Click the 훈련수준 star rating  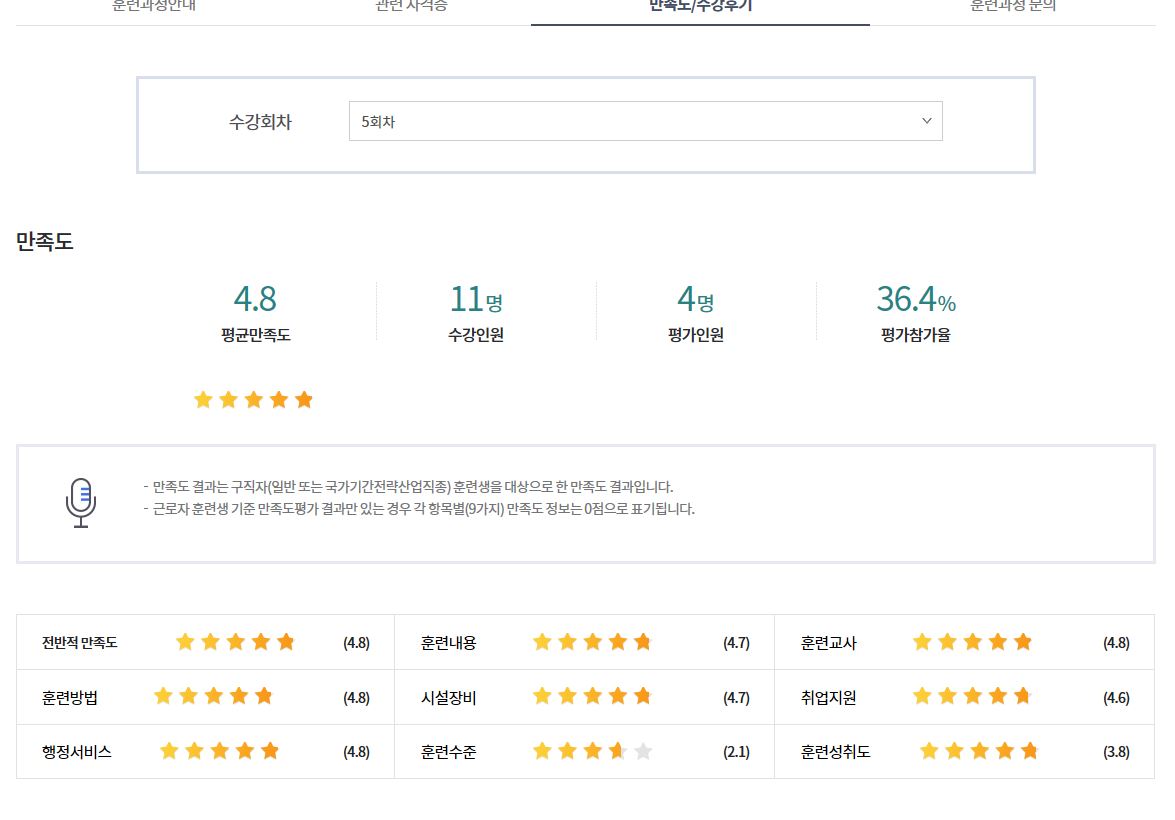point(592,751)
